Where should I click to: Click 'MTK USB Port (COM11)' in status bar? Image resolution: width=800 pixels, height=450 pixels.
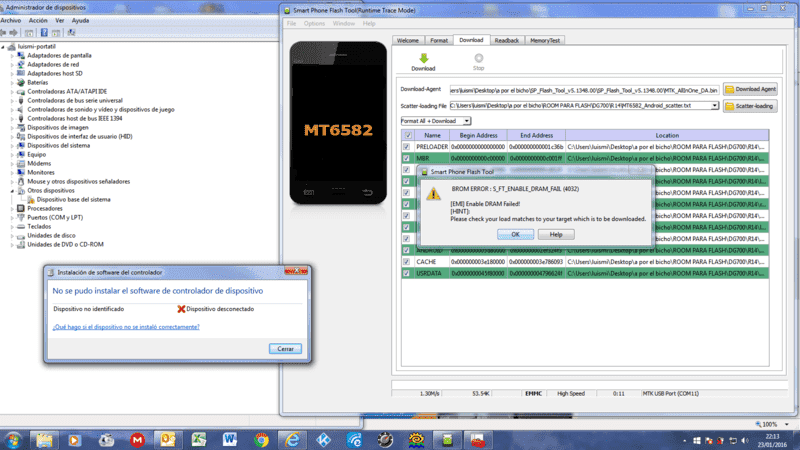click(x=670, y=393)
